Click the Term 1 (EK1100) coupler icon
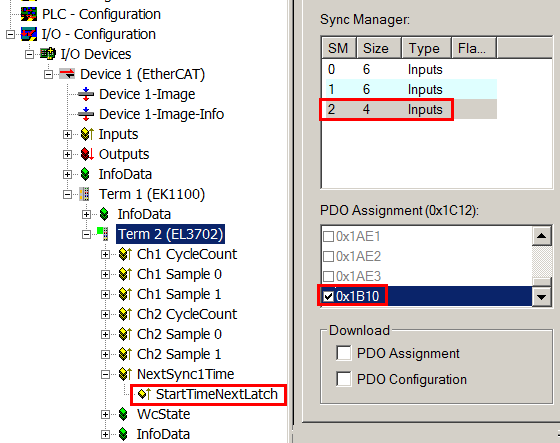The height and width of the screenshot is (443, 560). click(x=84, y=194)
